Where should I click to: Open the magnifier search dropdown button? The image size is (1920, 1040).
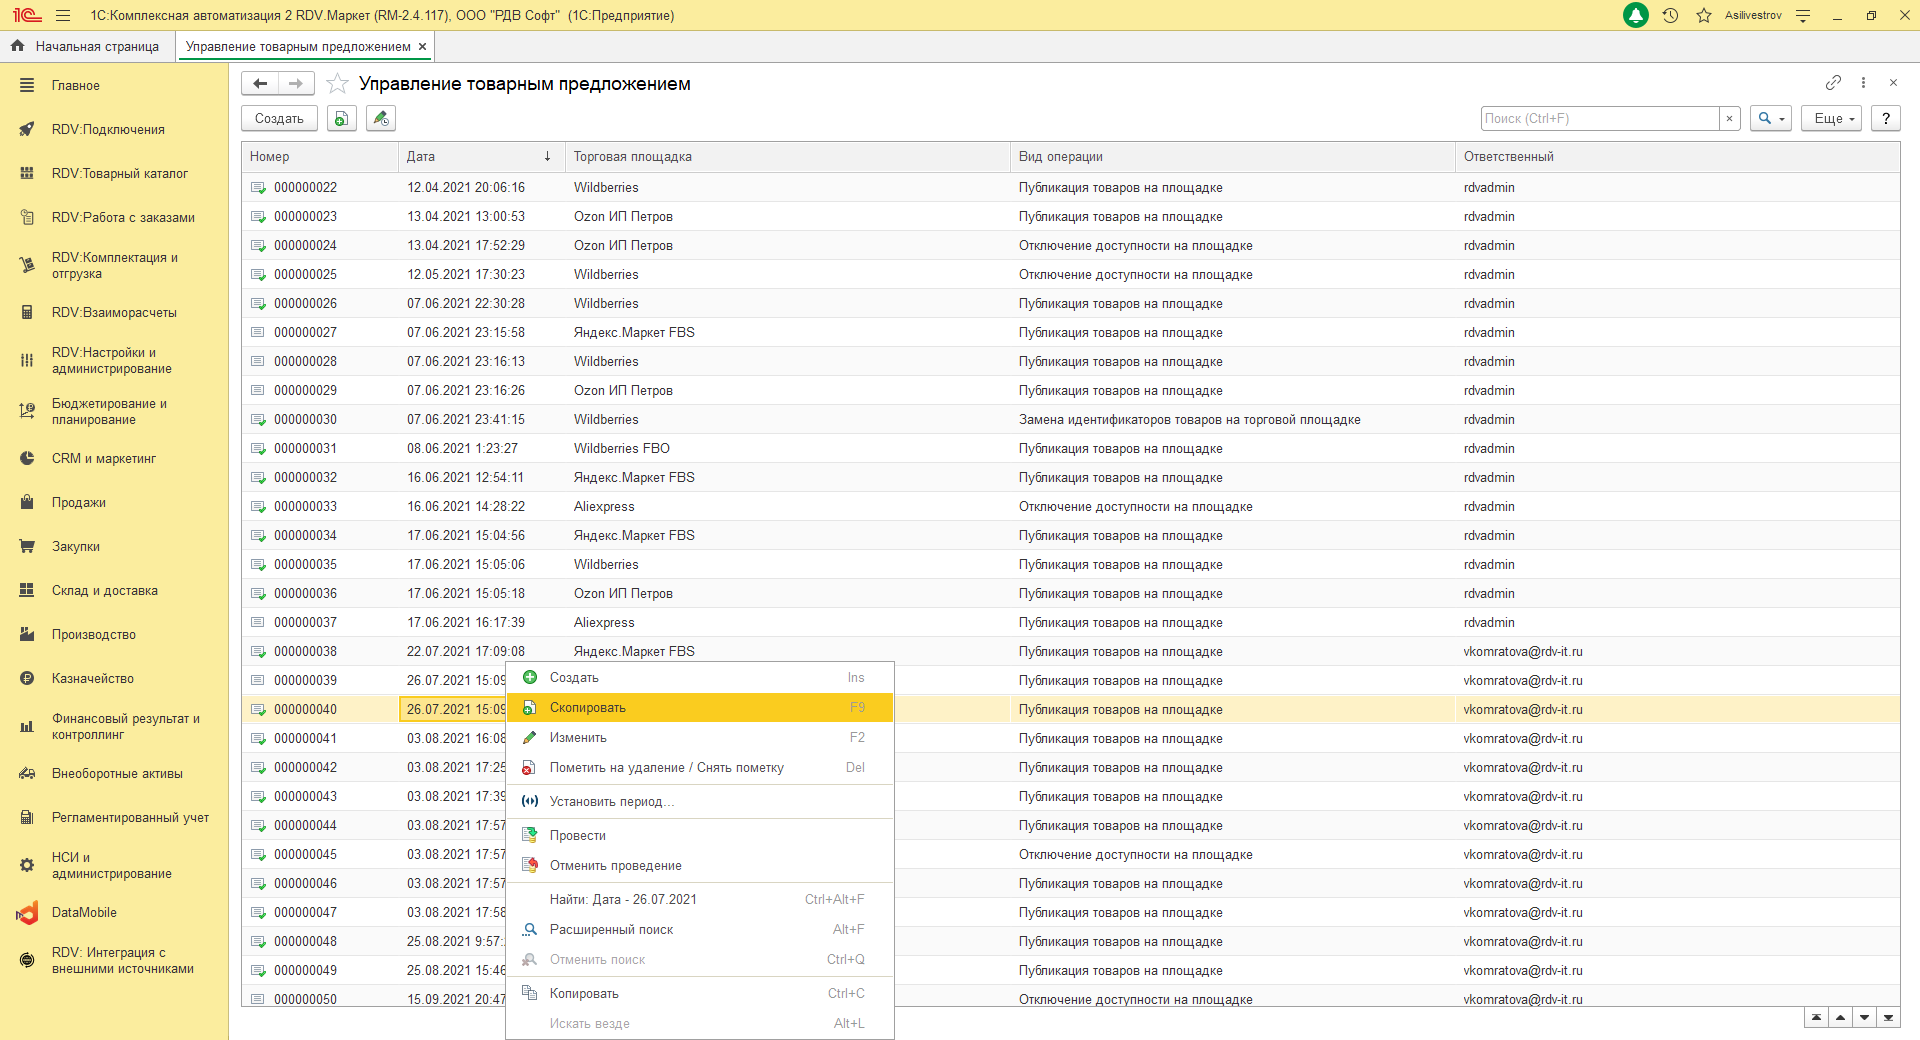pyautogui.click(x=1770, y=119)
